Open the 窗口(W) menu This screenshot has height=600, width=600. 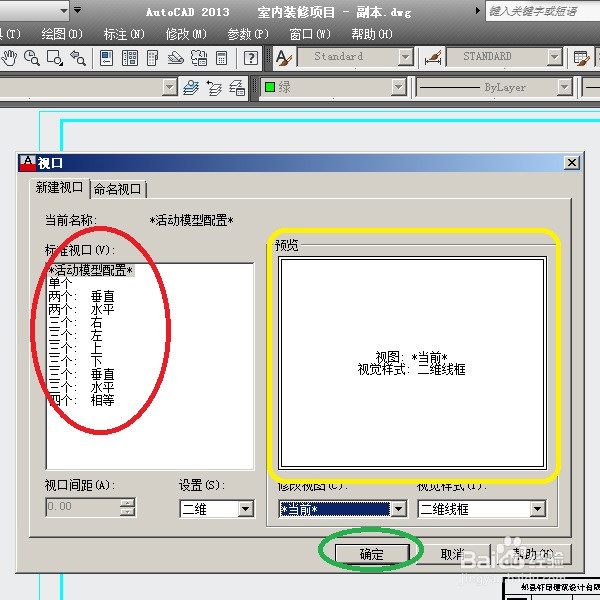(x=310, y=34)
